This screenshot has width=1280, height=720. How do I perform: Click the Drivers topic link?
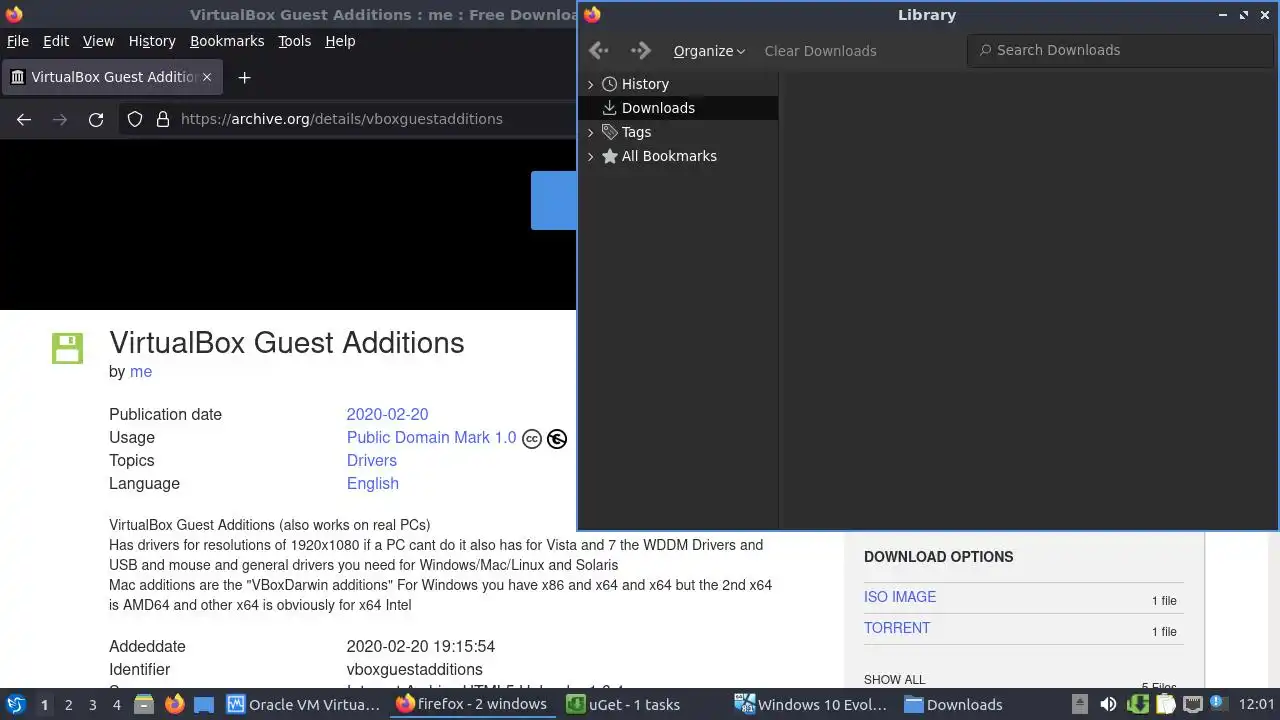click(371, 460)
